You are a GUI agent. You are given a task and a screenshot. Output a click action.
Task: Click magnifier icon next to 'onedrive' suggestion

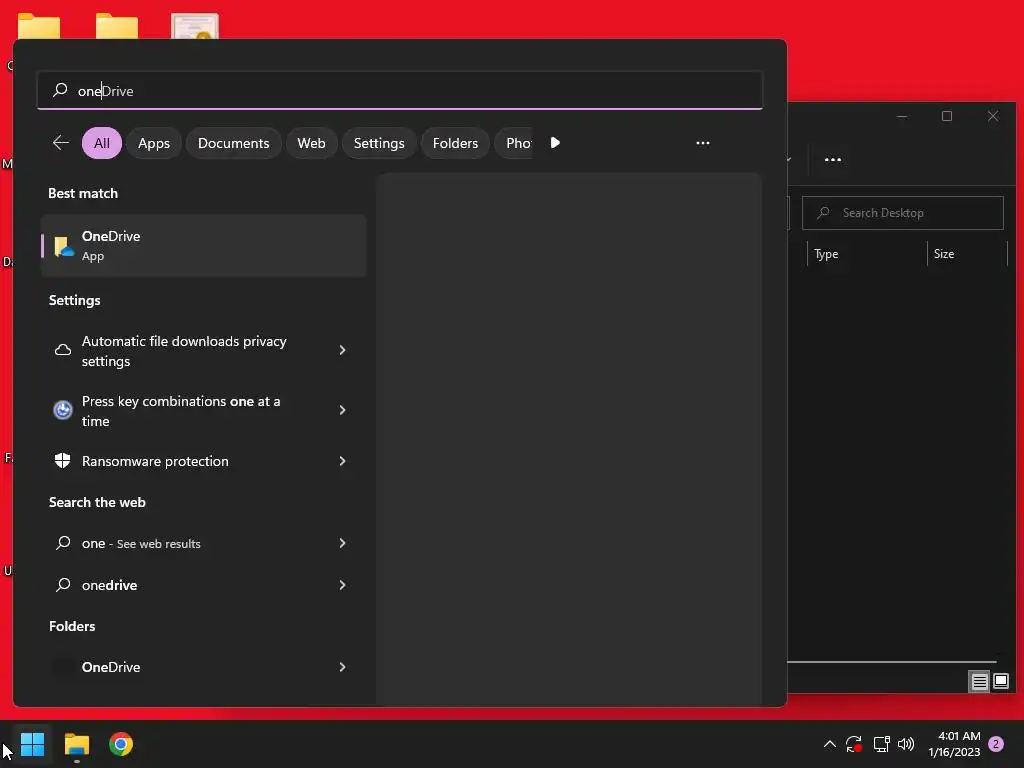pyautogui.click(x=63, y=584)
